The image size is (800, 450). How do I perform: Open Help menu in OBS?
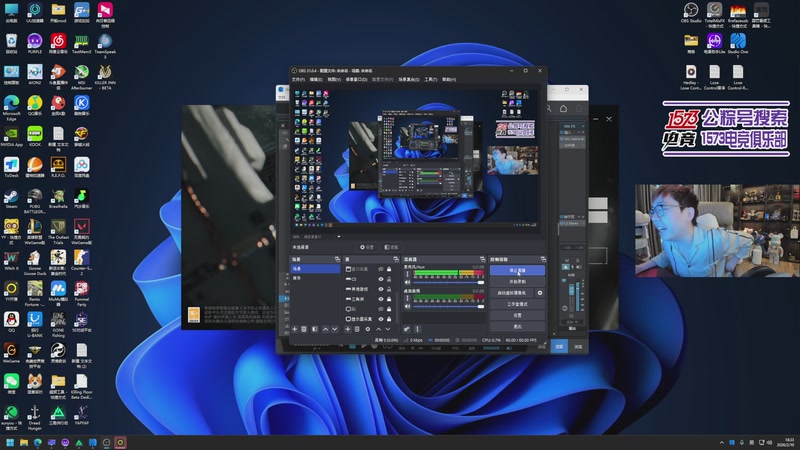(448, 80)
